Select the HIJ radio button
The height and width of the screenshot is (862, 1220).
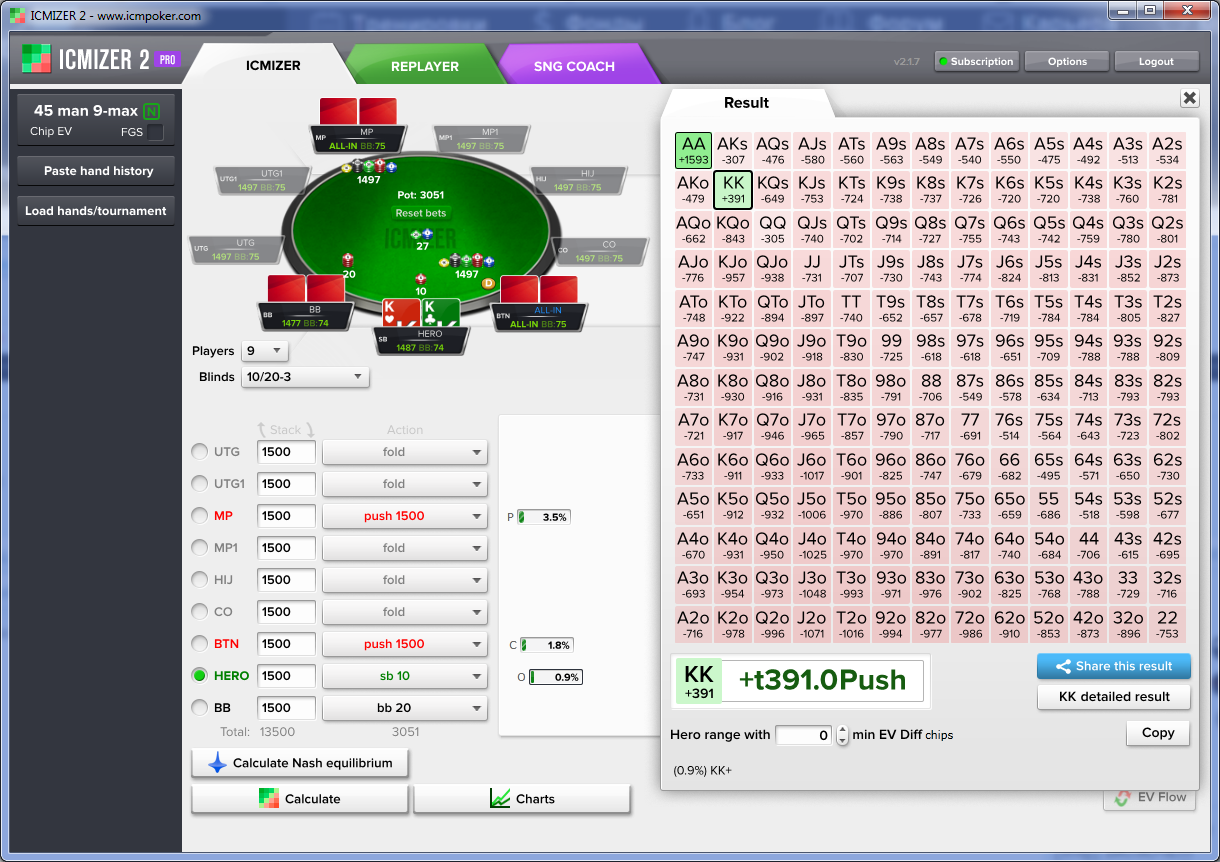(x=200, y=580)
